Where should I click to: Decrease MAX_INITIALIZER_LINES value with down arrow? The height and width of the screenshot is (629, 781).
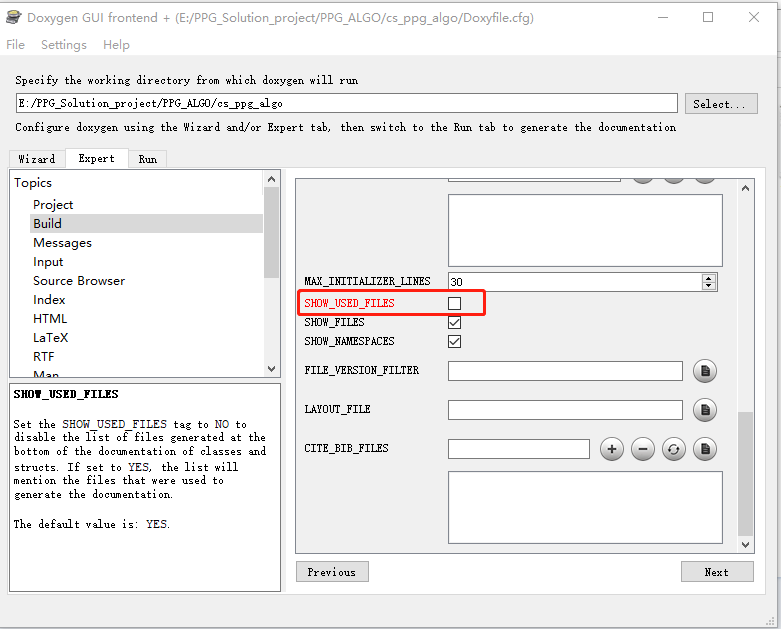click(x=708, y=286)
